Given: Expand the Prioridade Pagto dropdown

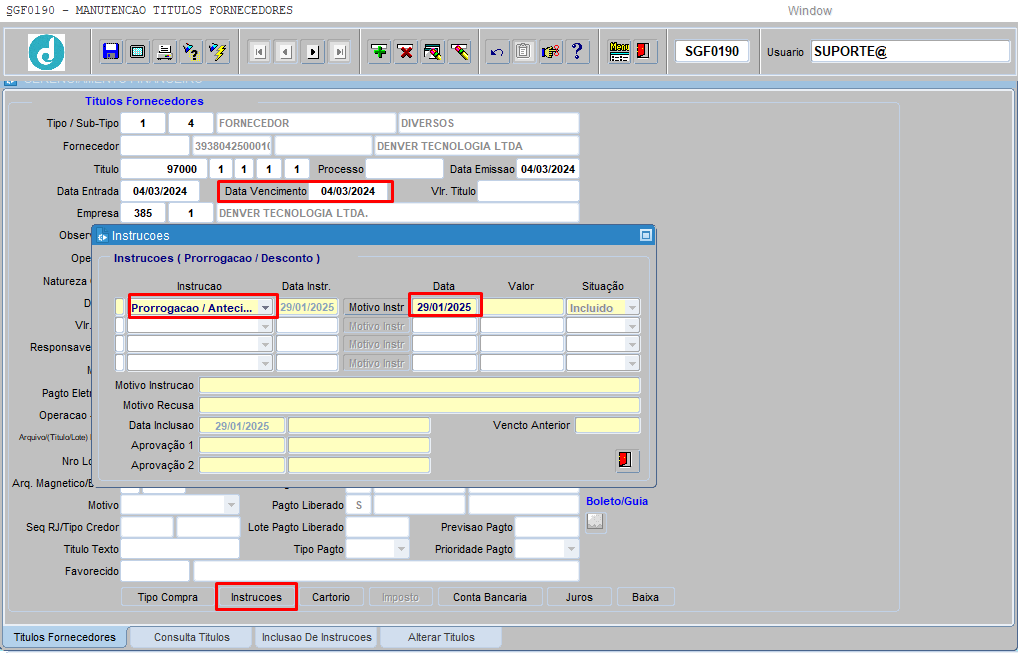Looking at the screenshot, I should (571, 549).
